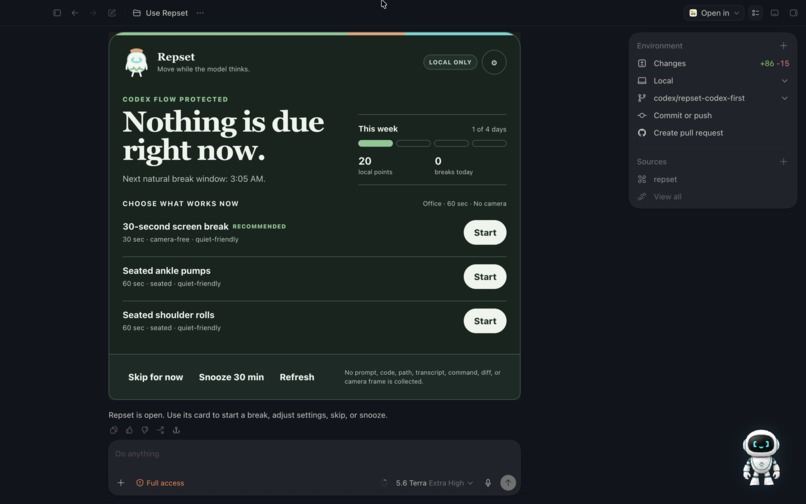
Task: Click the loading spinner icon in composer
Action: tap(383, 482)
